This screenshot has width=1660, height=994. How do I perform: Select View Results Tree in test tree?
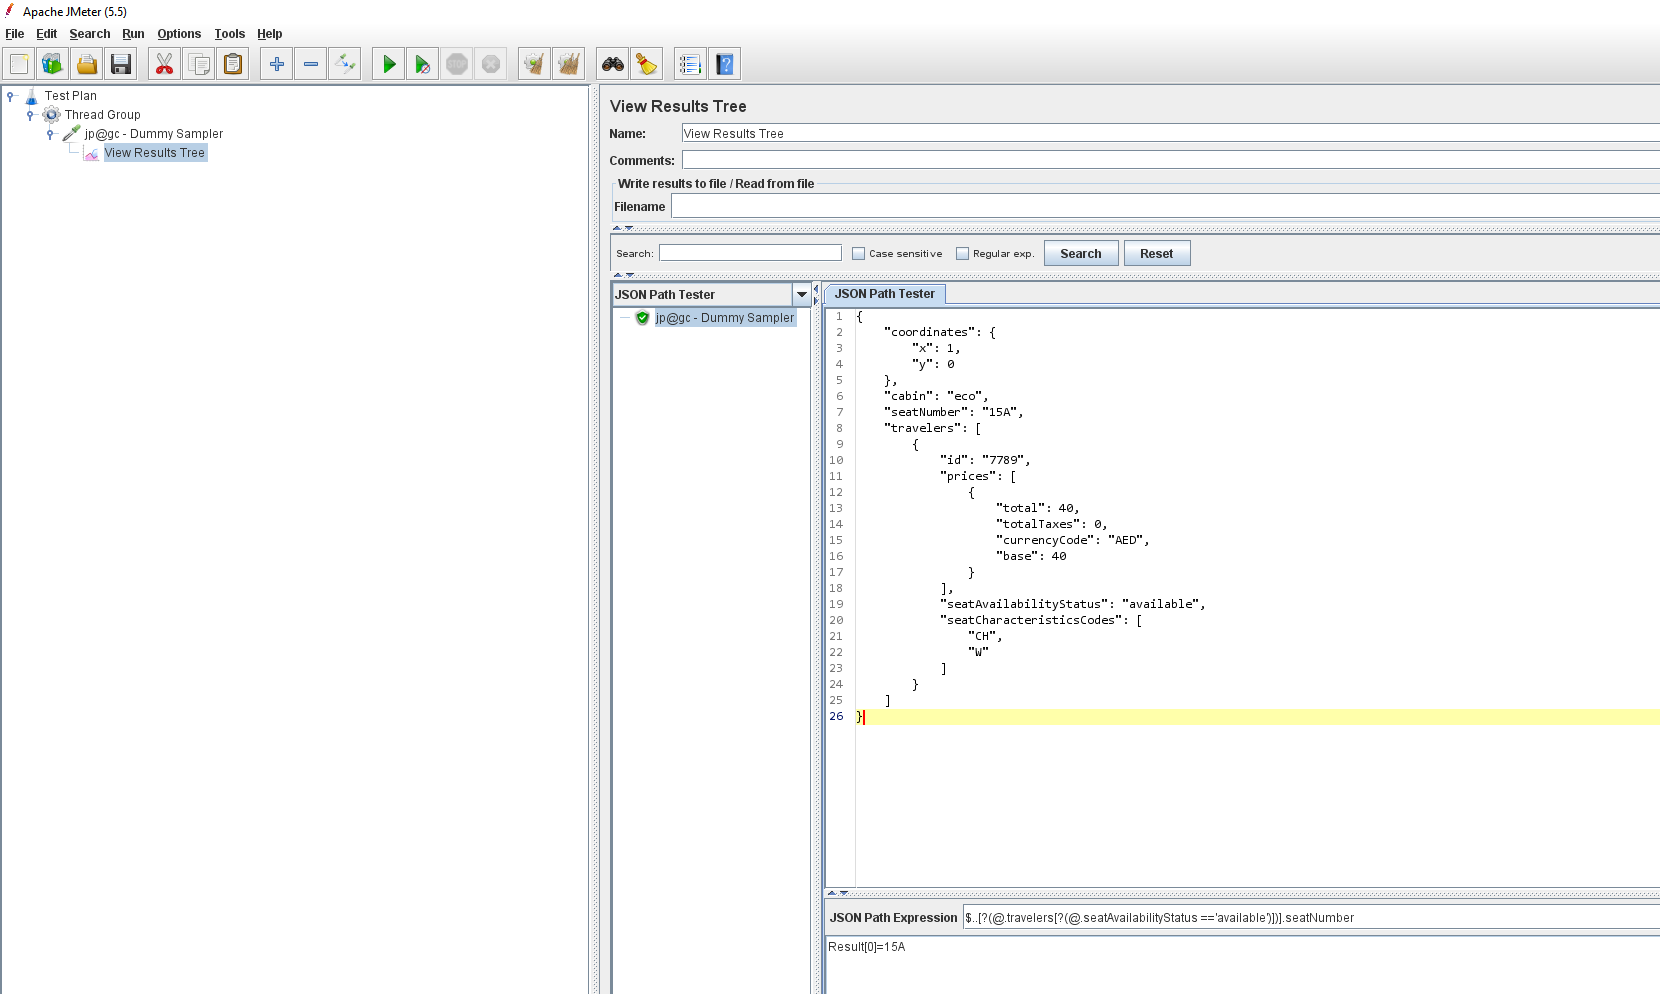(x=155, y=153)
